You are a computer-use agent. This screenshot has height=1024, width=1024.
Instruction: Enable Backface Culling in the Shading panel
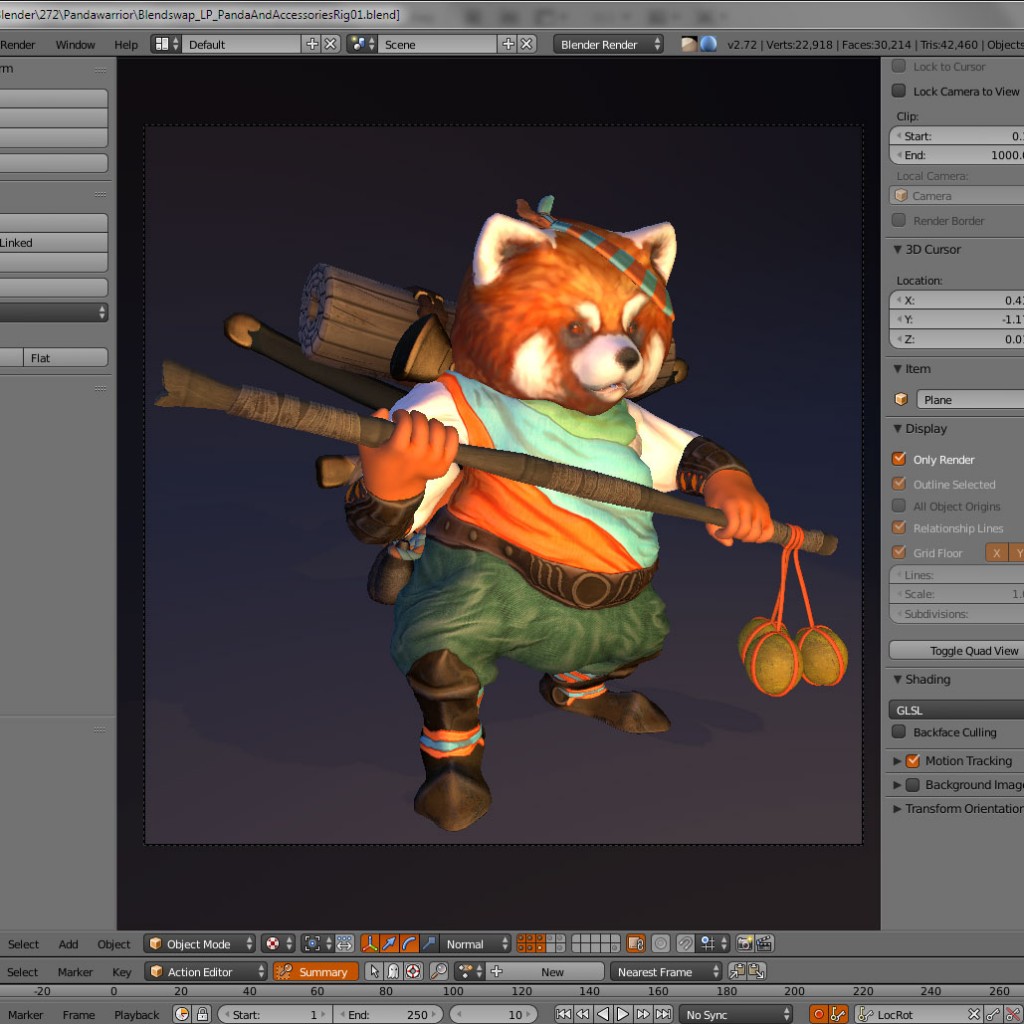[x=897, y=732]
